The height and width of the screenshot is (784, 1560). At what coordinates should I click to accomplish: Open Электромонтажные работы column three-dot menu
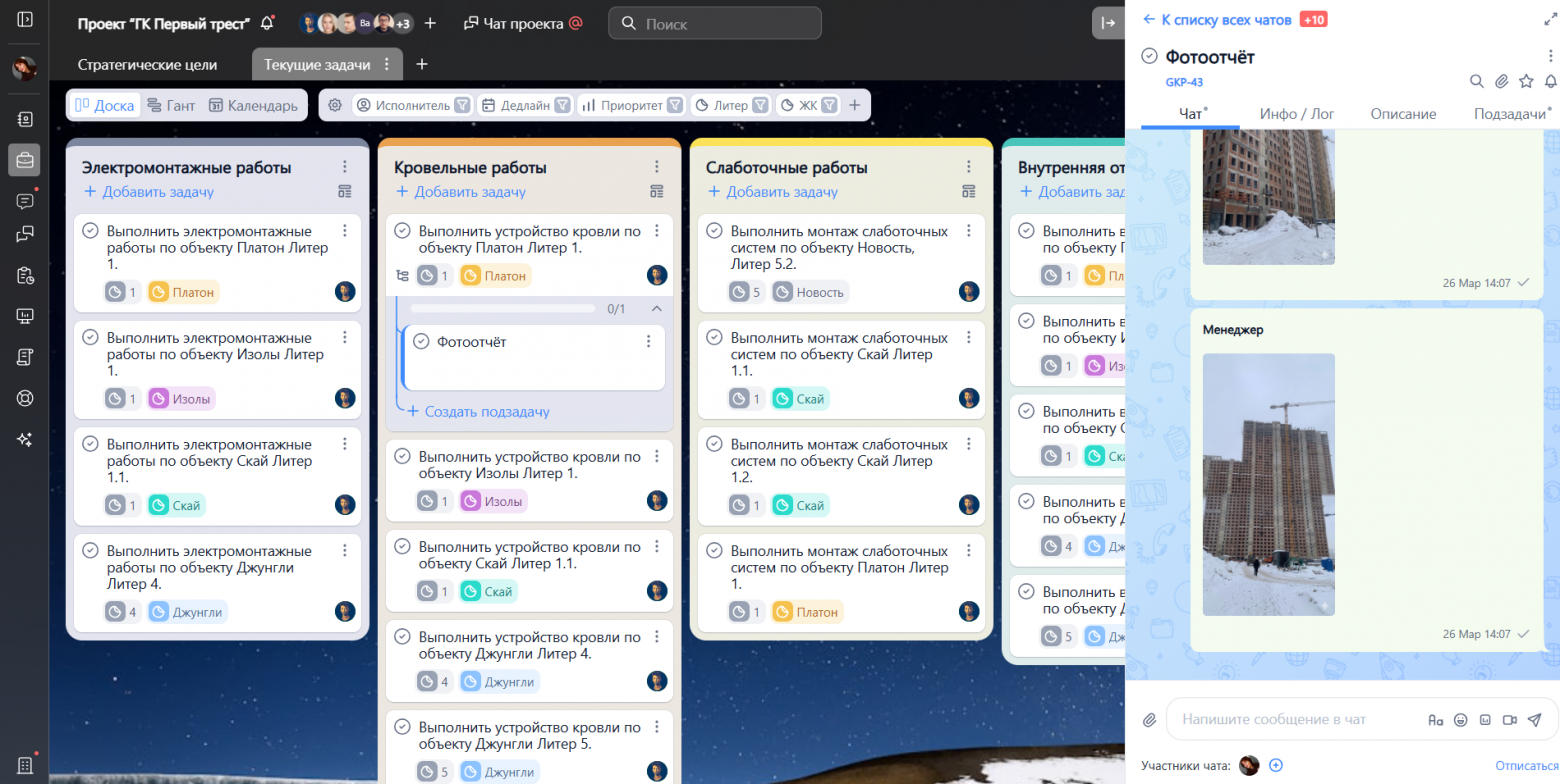345,167
